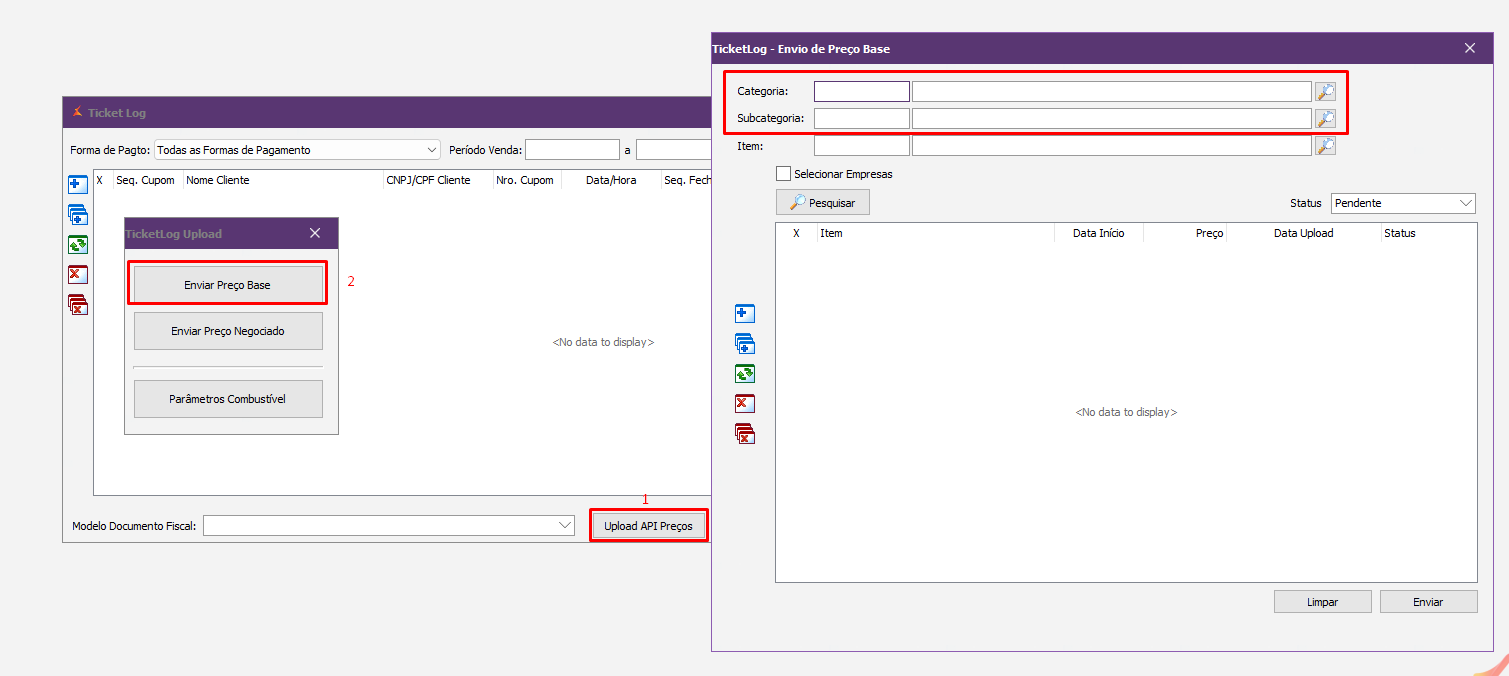Image resolution: width=1509 pixels, height=676 pixels.
Task: Open the Forma de Pagto dropdown
Action: pyautogui.click(x=298, y=150)
